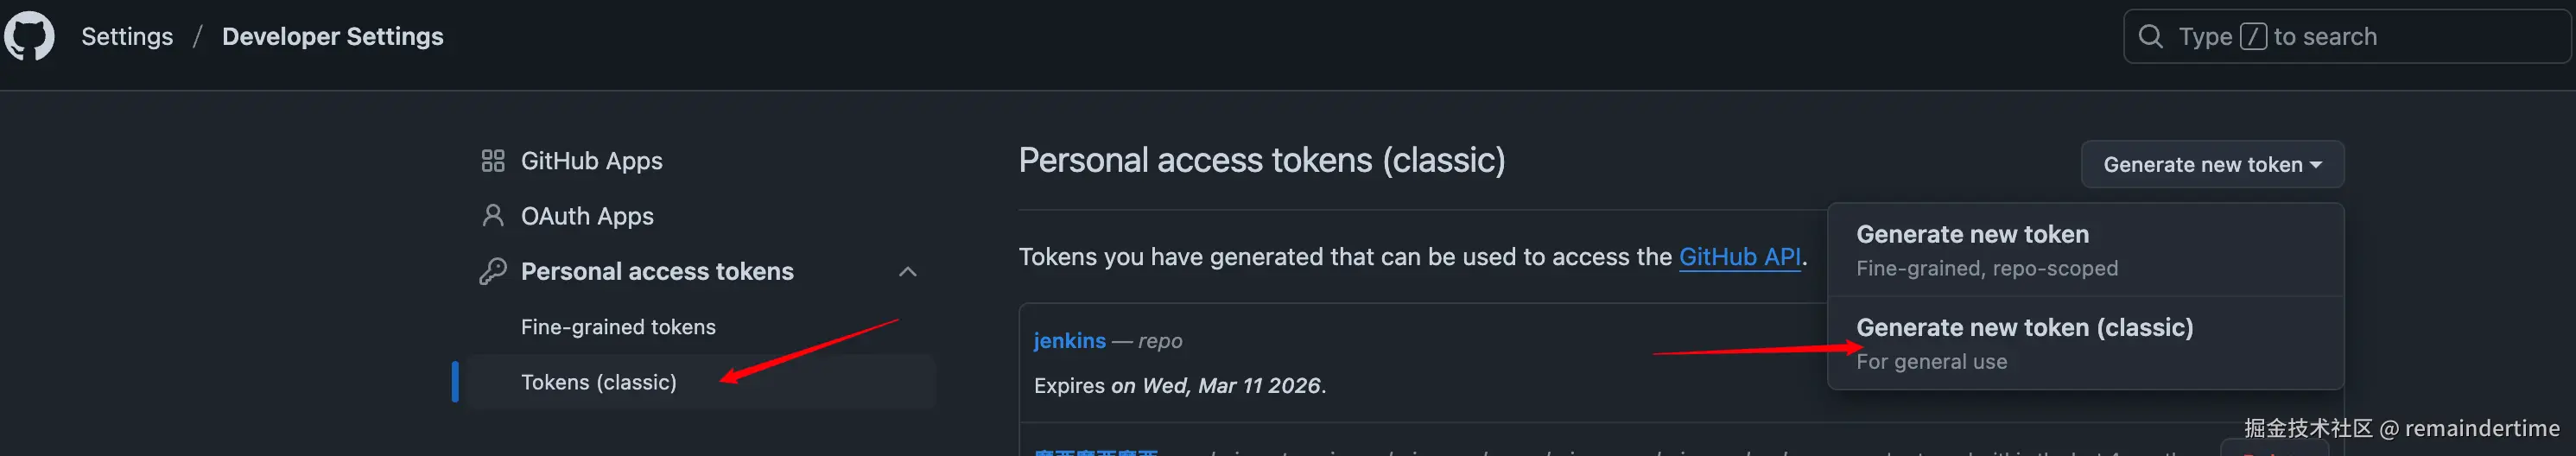Collapse the Personal access tokens chevron
This screenshot has height=456, width=2576.
pyautogui.click(x=907, y=272)
